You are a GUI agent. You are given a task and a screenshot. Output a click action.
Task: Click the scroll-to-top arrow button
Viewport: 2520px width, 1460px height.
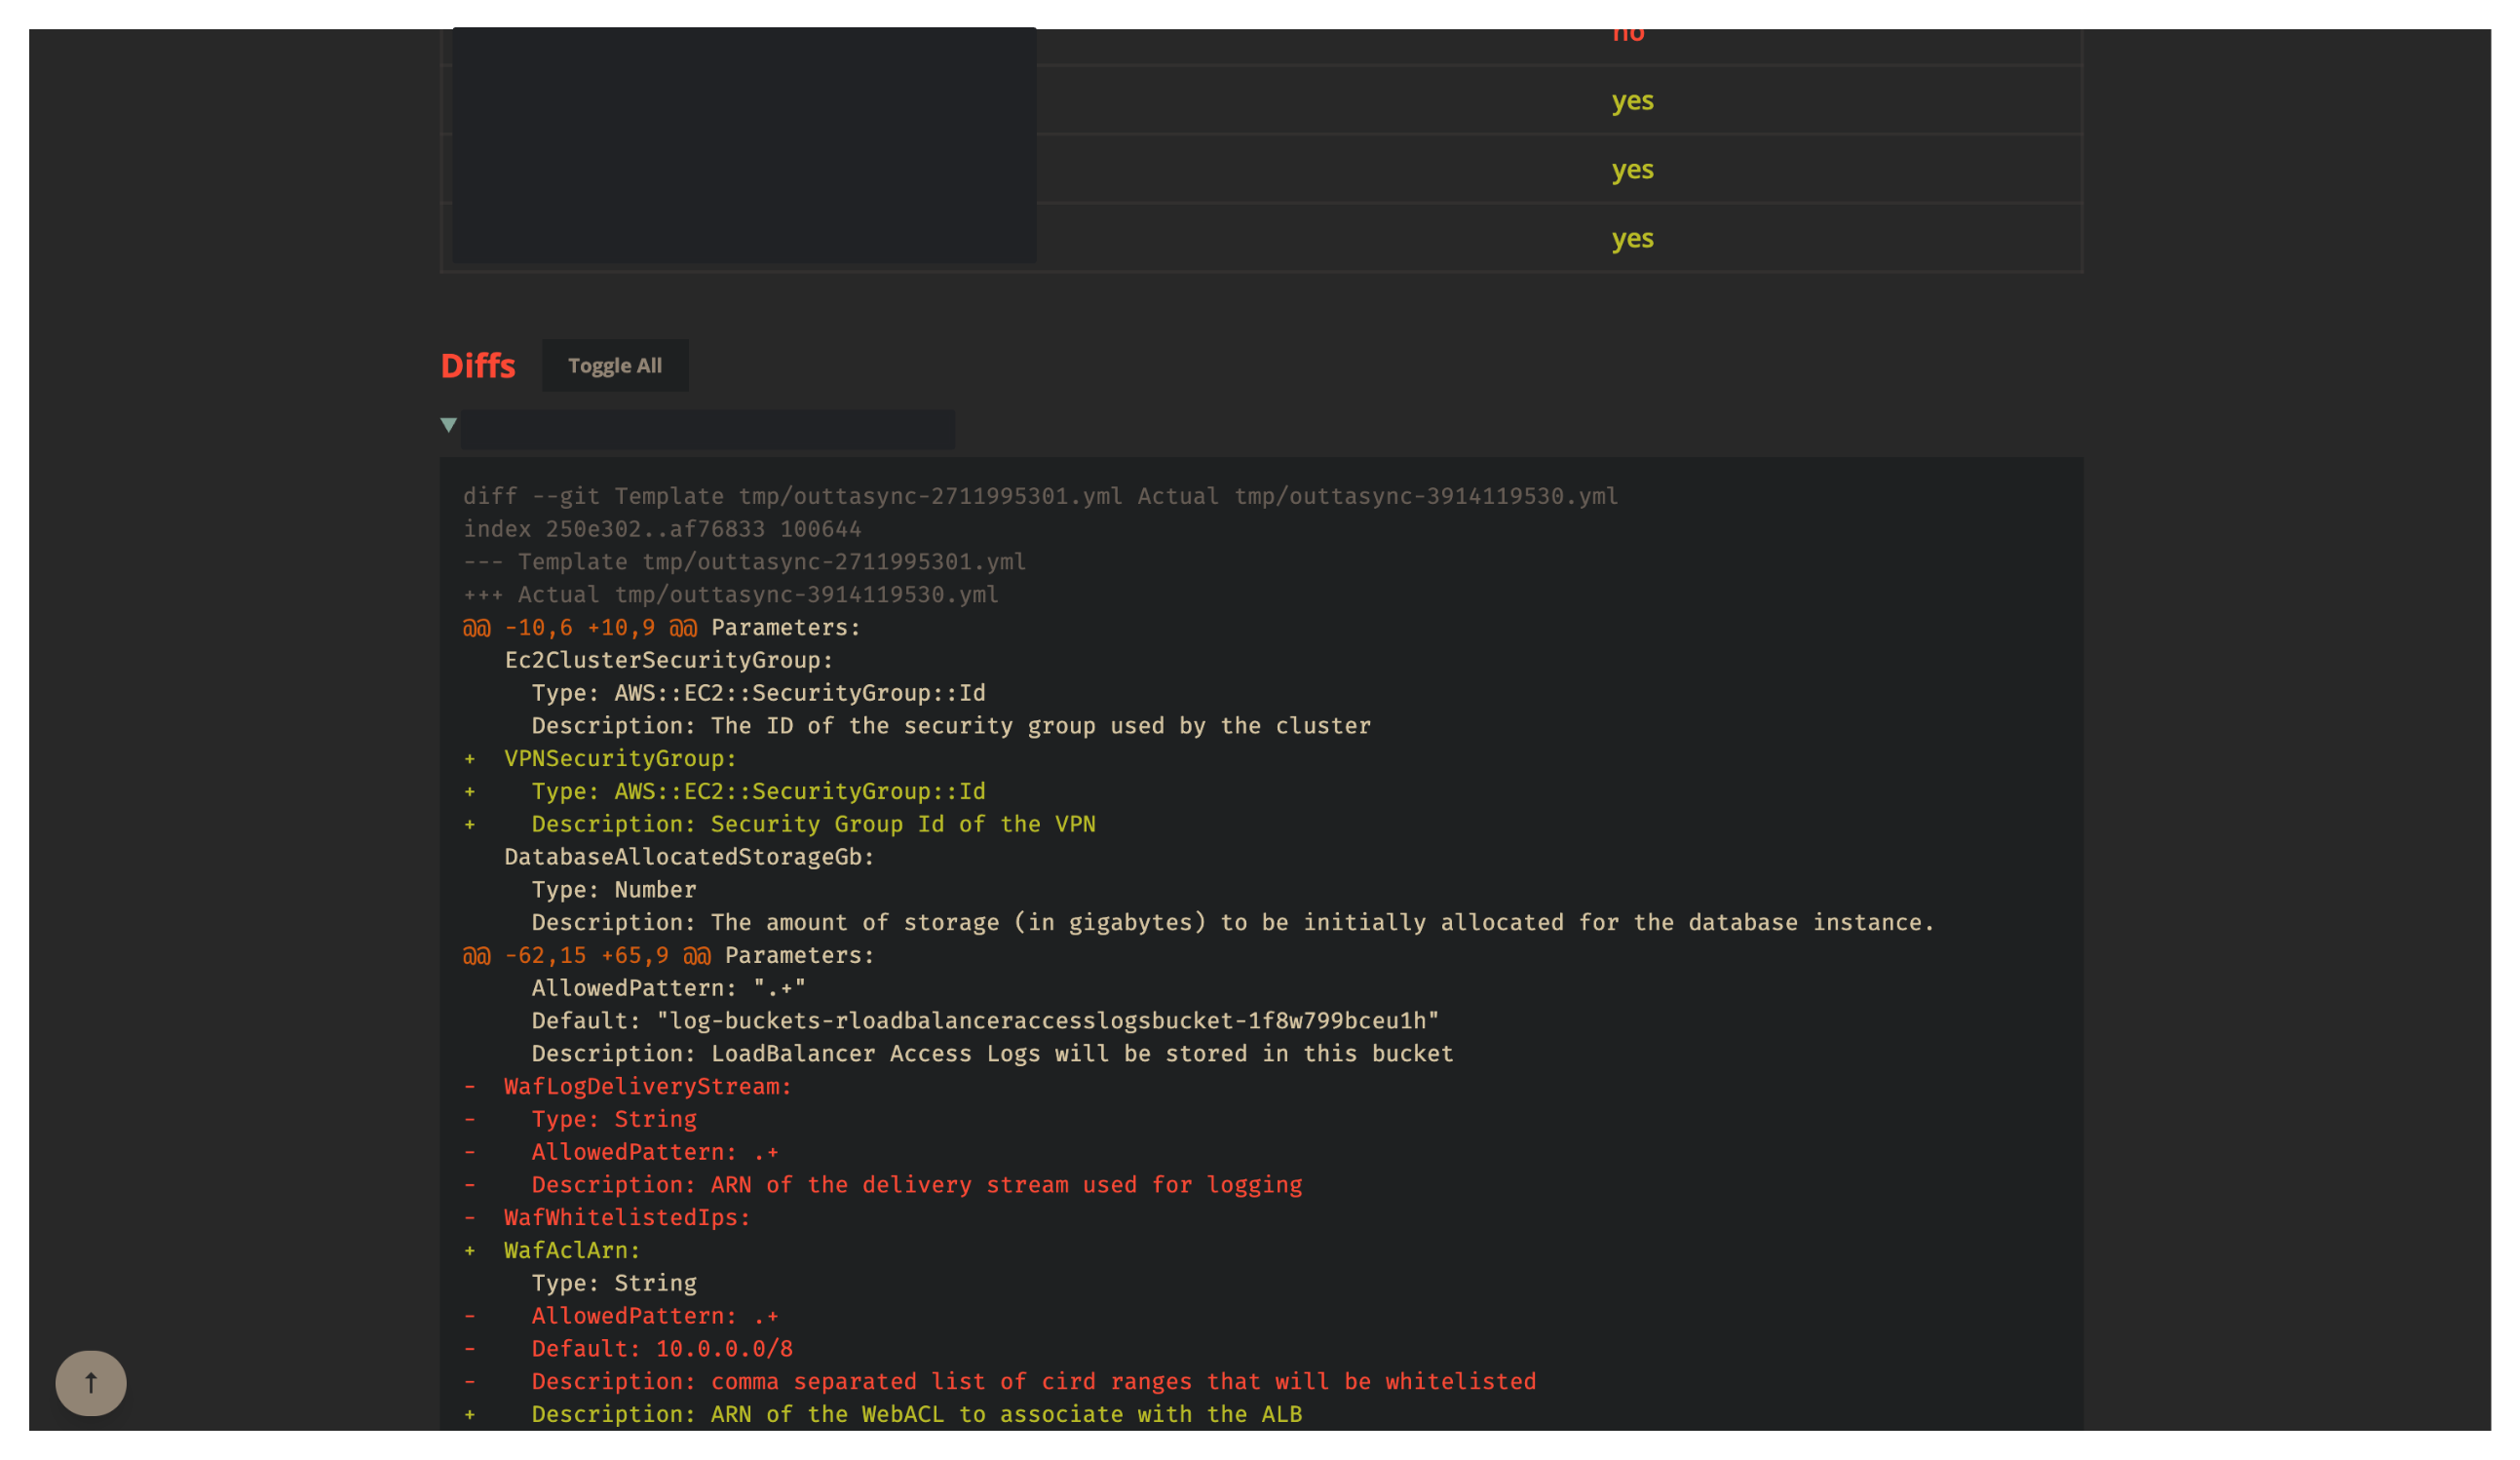[91, 1383]
